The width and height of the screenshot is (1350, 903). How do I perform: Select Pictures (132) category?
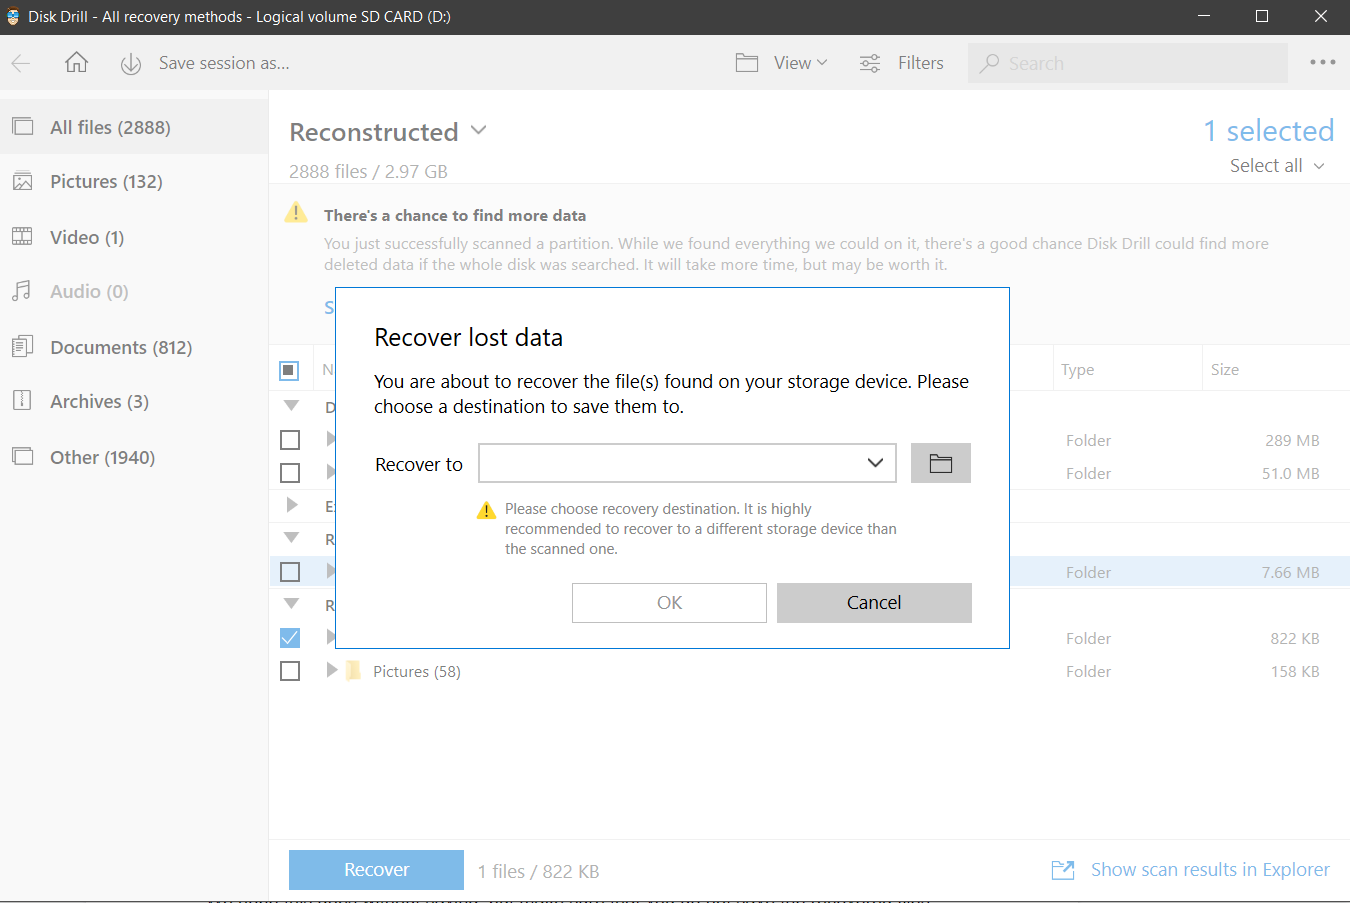(x=134, y=181)
